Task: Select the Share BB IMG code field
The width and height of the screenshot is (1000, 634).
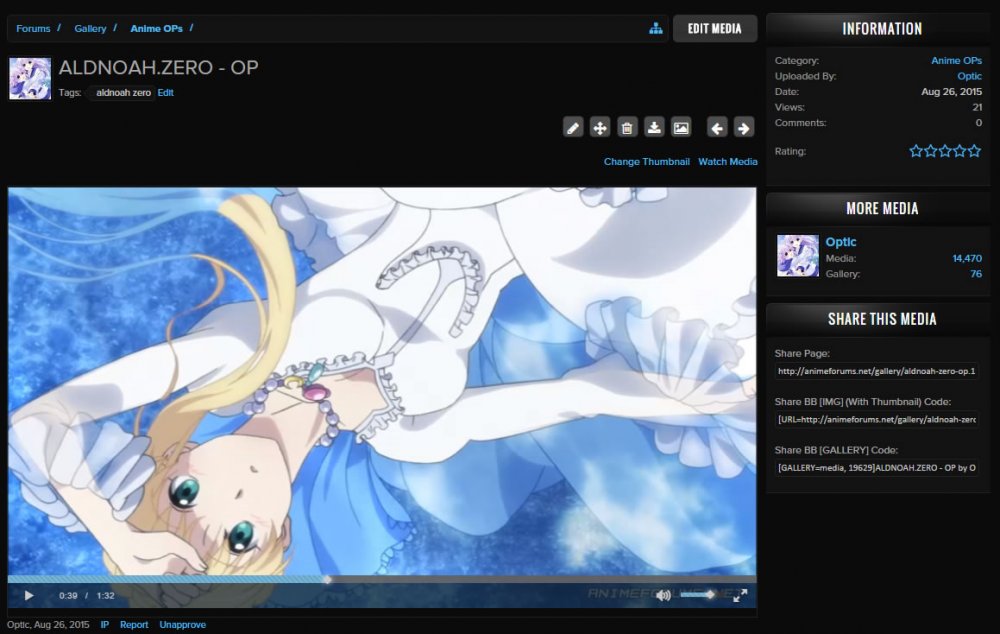Action: point(877,420)
